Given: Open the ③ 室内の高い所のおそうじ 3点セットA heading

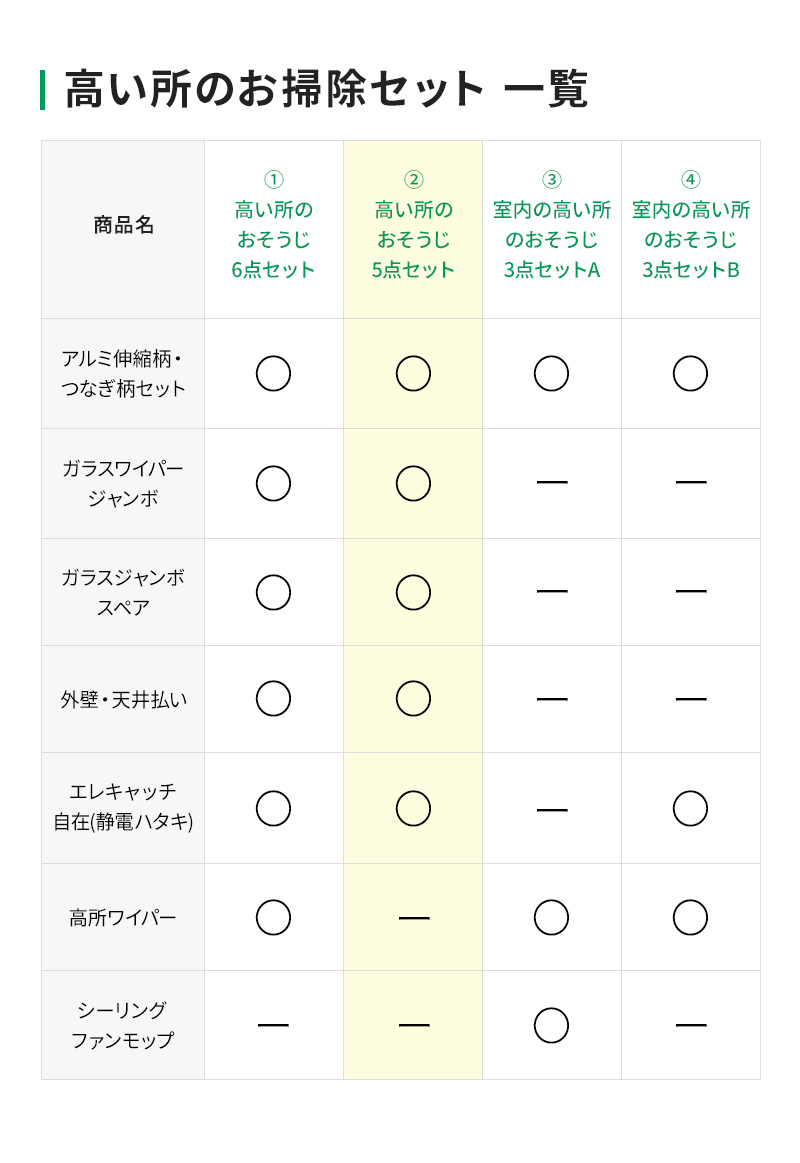Looking at the screenshot, I should click(551, 225).
